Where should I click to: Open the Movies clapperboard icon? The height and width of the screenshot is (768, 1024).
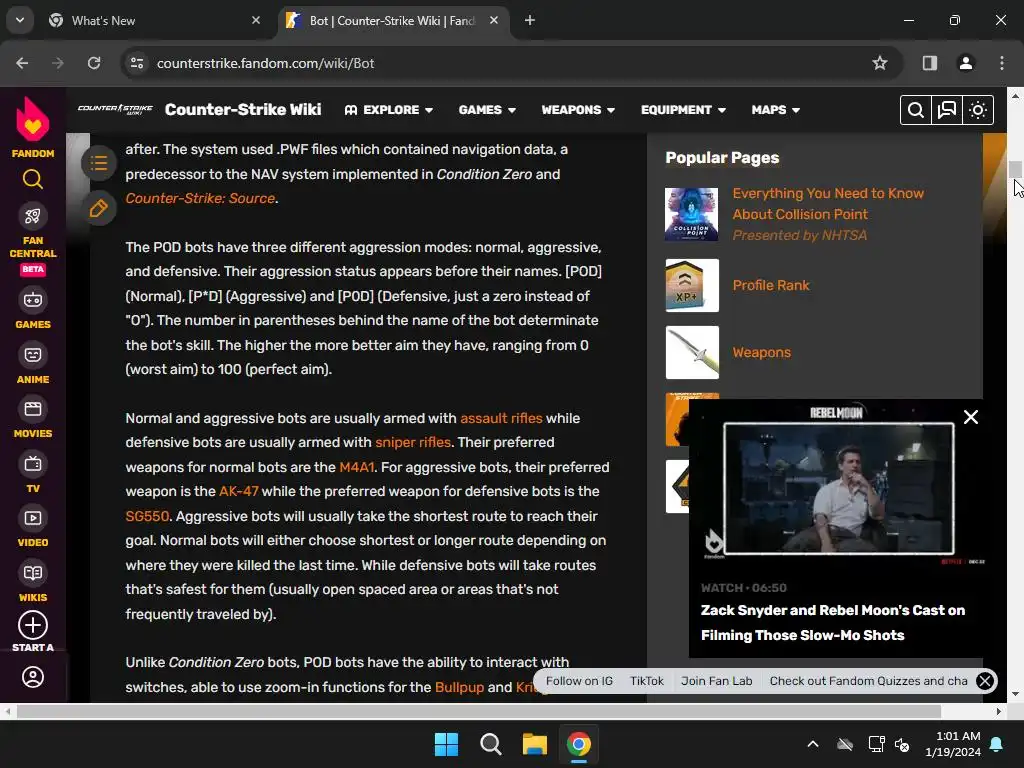pos(33,409)
